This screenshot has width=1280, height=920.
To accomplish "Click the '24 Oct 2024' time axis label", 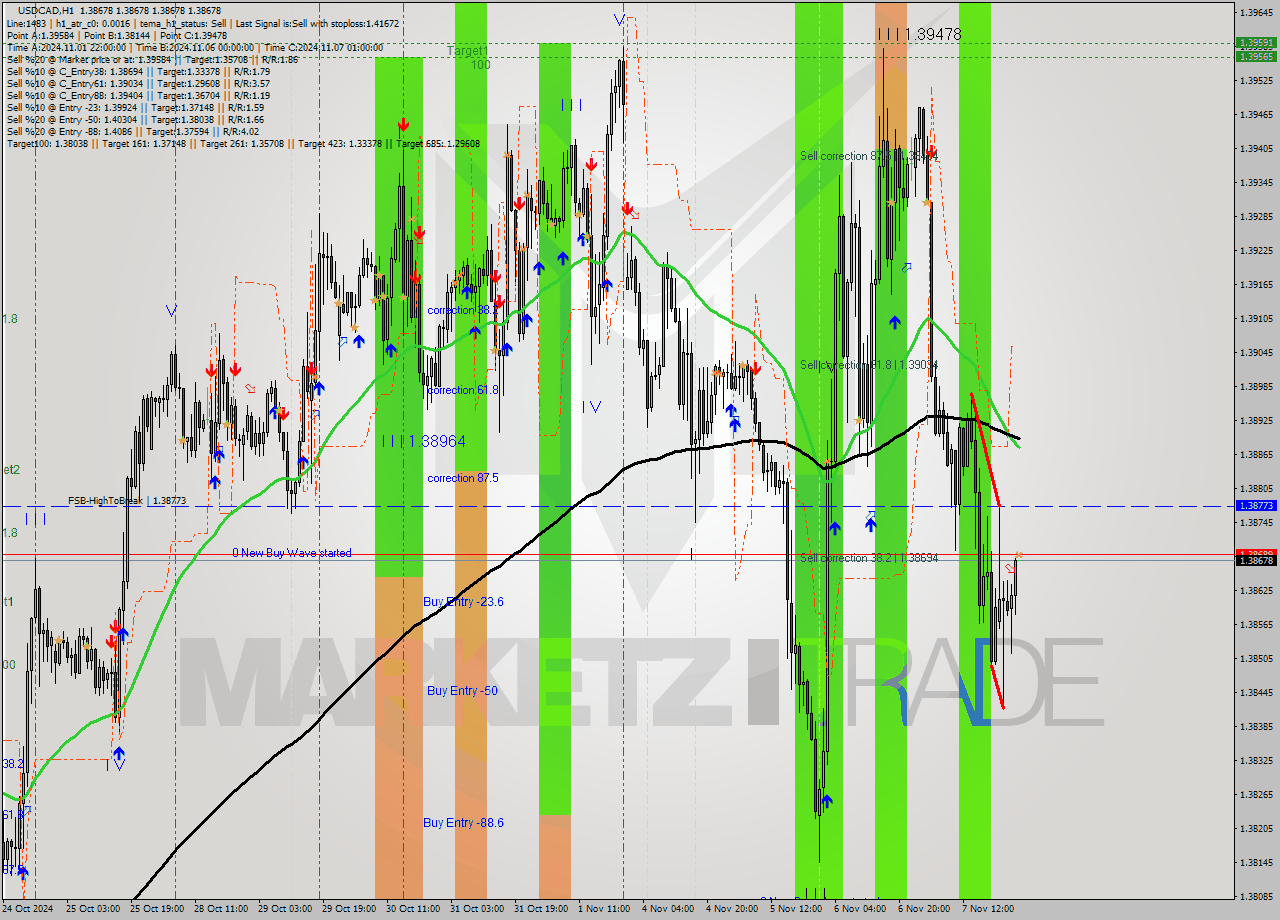I will click(x=29, y=909).
